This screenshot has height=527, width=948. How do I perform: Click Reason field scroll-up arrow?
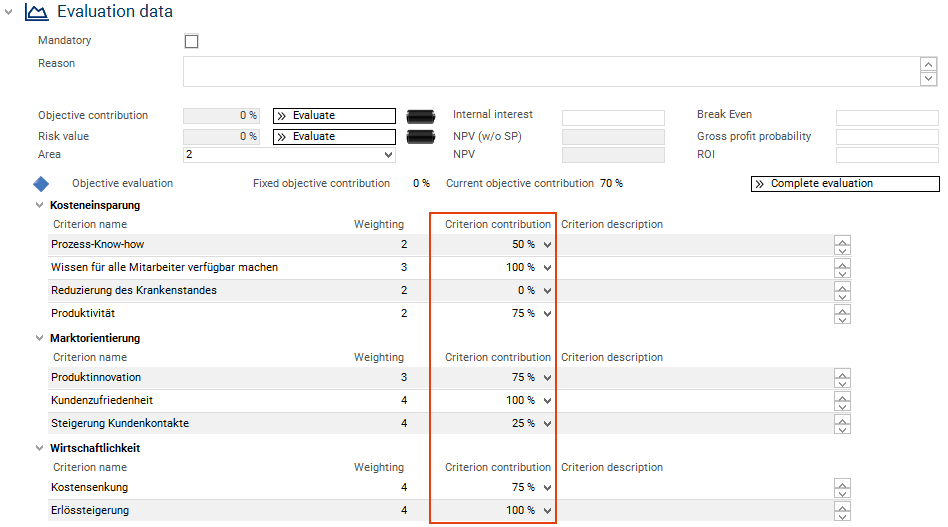tap(928, 64)
